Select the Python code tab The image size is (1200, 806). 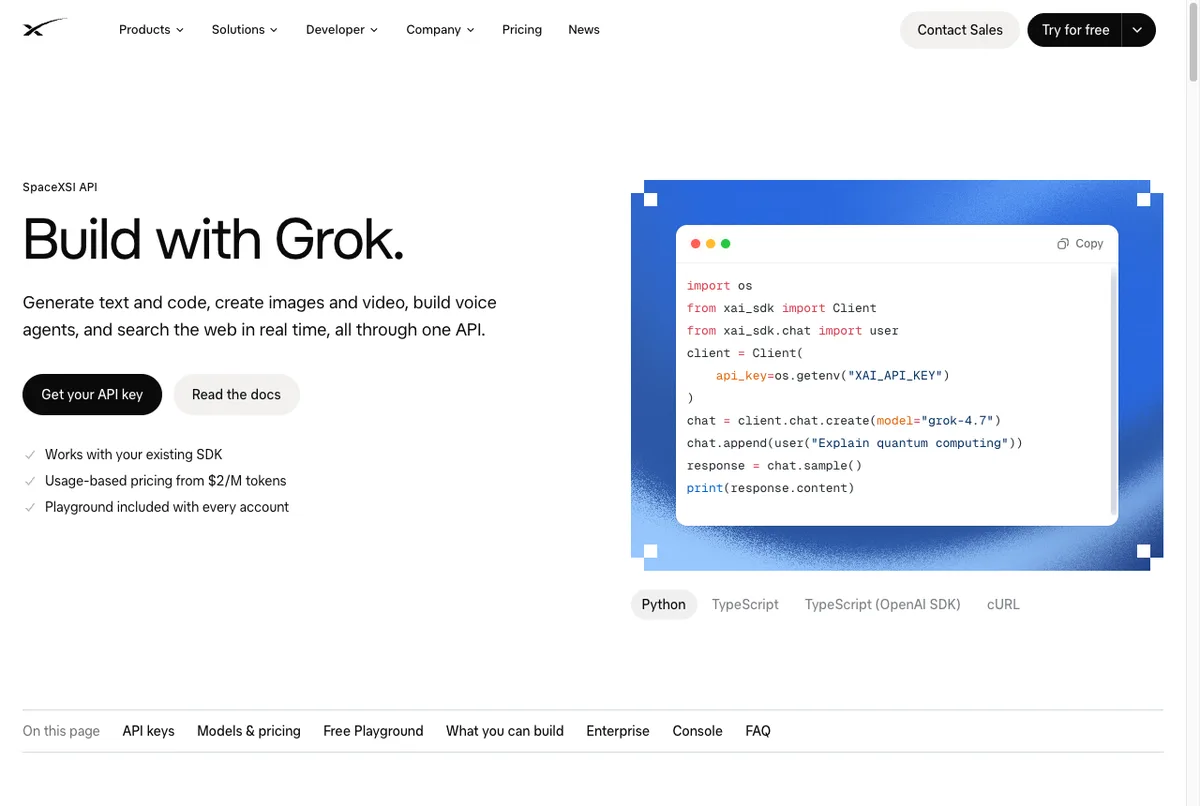664,604
